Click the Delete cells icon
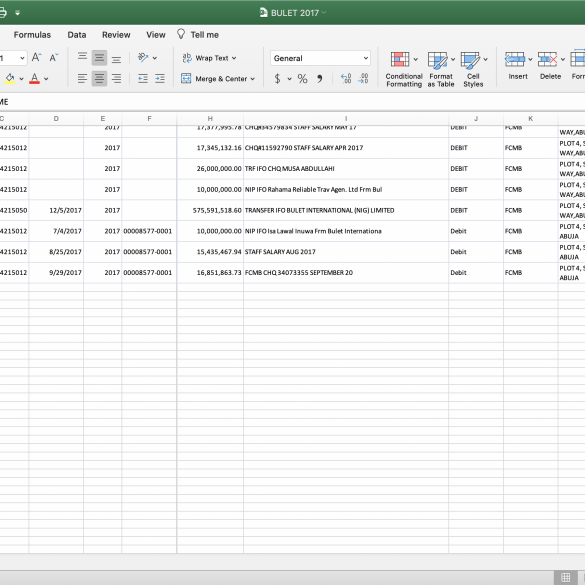The height and width of the screenshot is (585, 585). pyautogui.click(x=547, y=59)
